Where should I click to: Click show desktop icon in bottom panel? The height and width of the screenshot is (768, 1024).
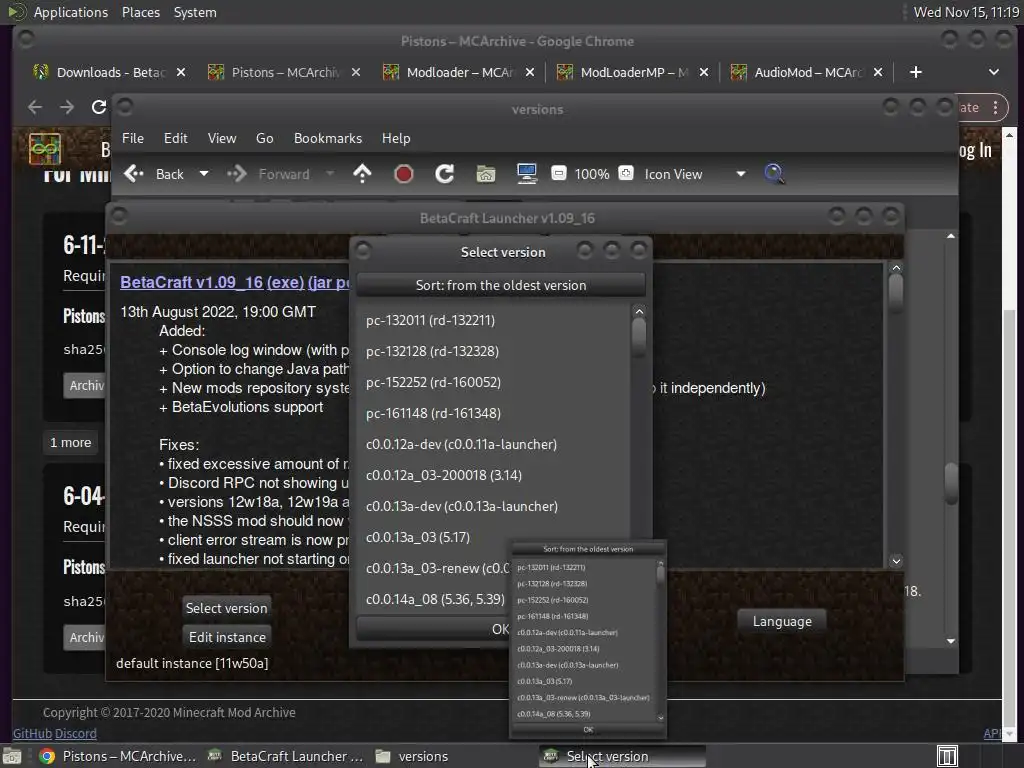click(12, 756)
